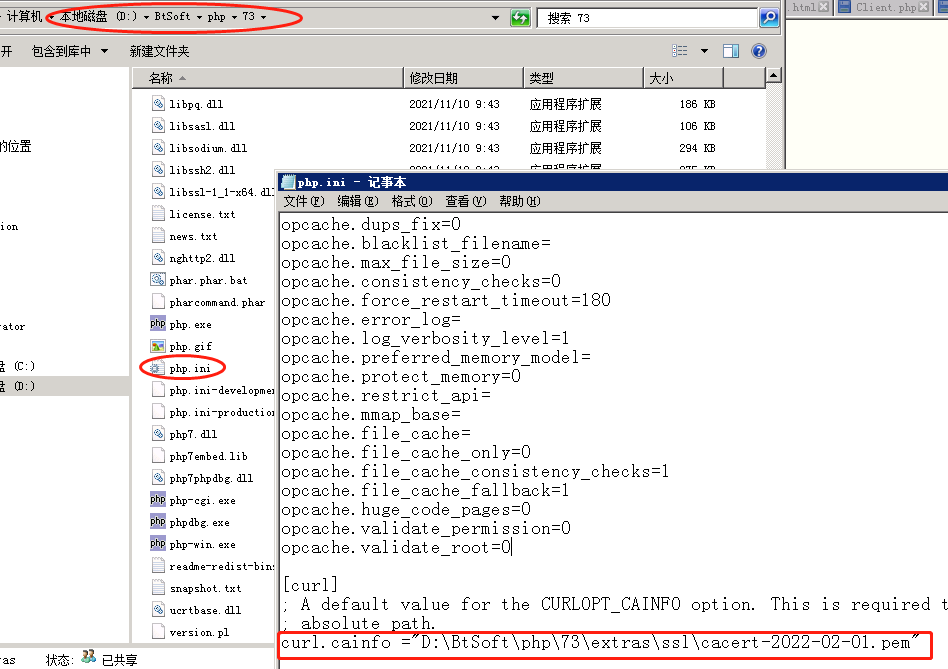Click the php.ini gear icon
This screenshot has height=669, width=948.
click(x=157, y=368)
